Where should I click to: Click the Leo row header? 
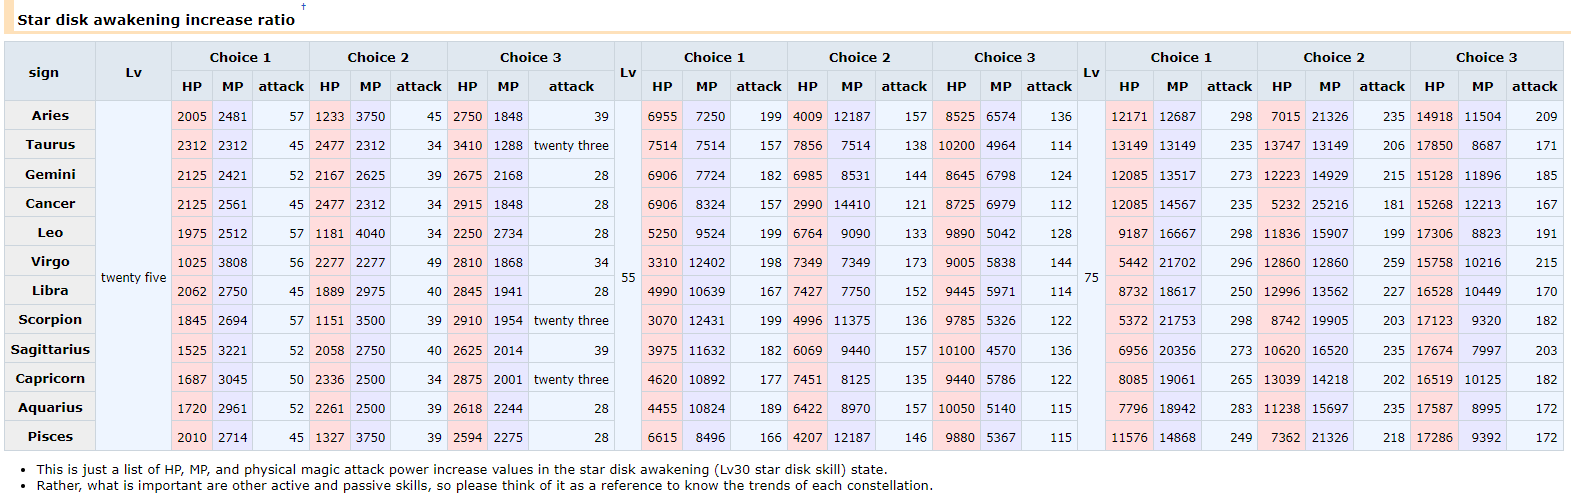pos(50,233)
